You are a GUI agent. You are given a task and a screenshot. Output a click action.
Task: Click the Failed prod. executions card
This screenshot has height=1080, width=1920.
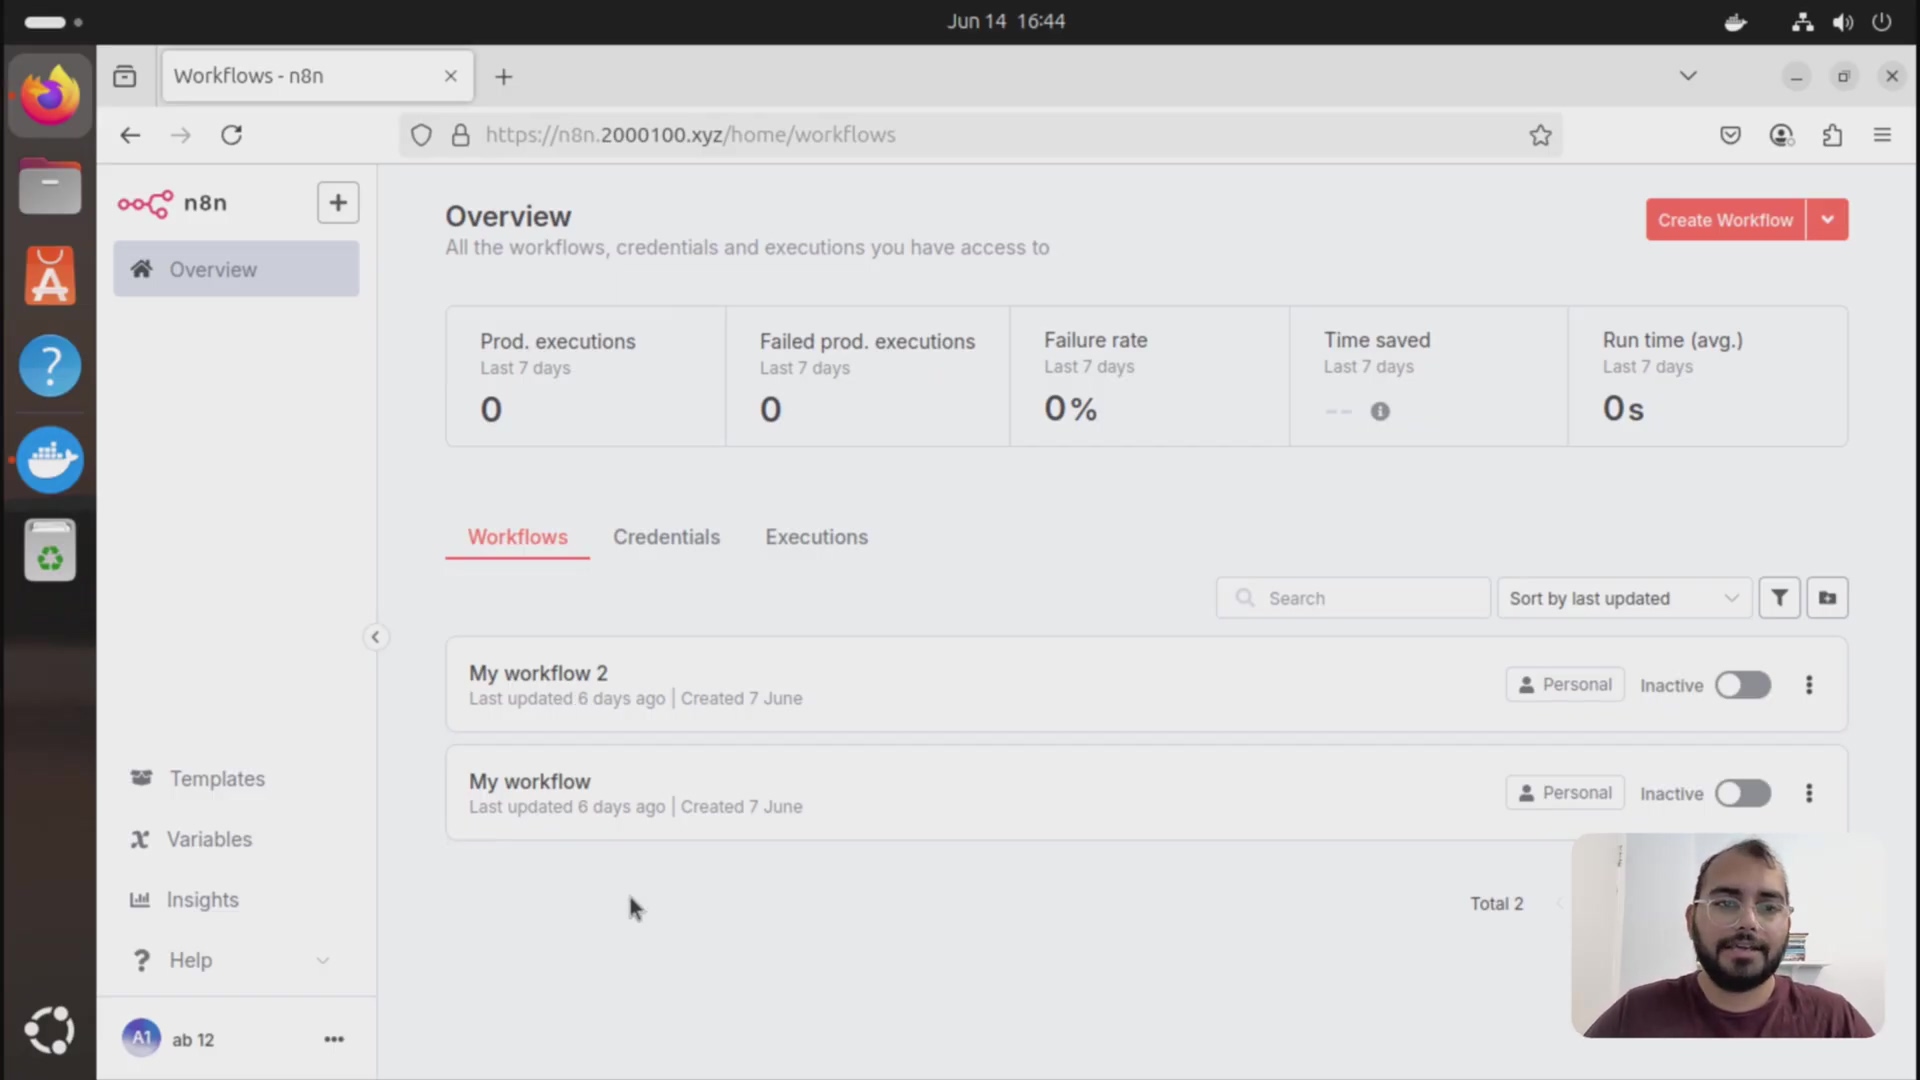868,376
